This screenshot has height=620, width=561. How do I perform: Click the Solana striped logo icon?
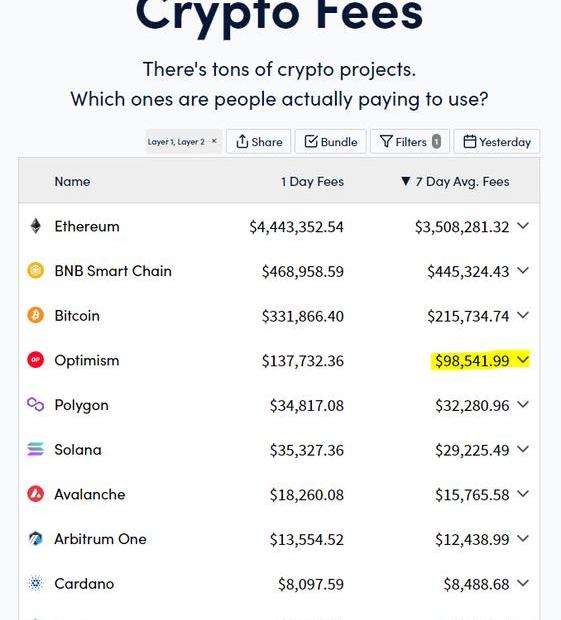(x=36, y=449)
